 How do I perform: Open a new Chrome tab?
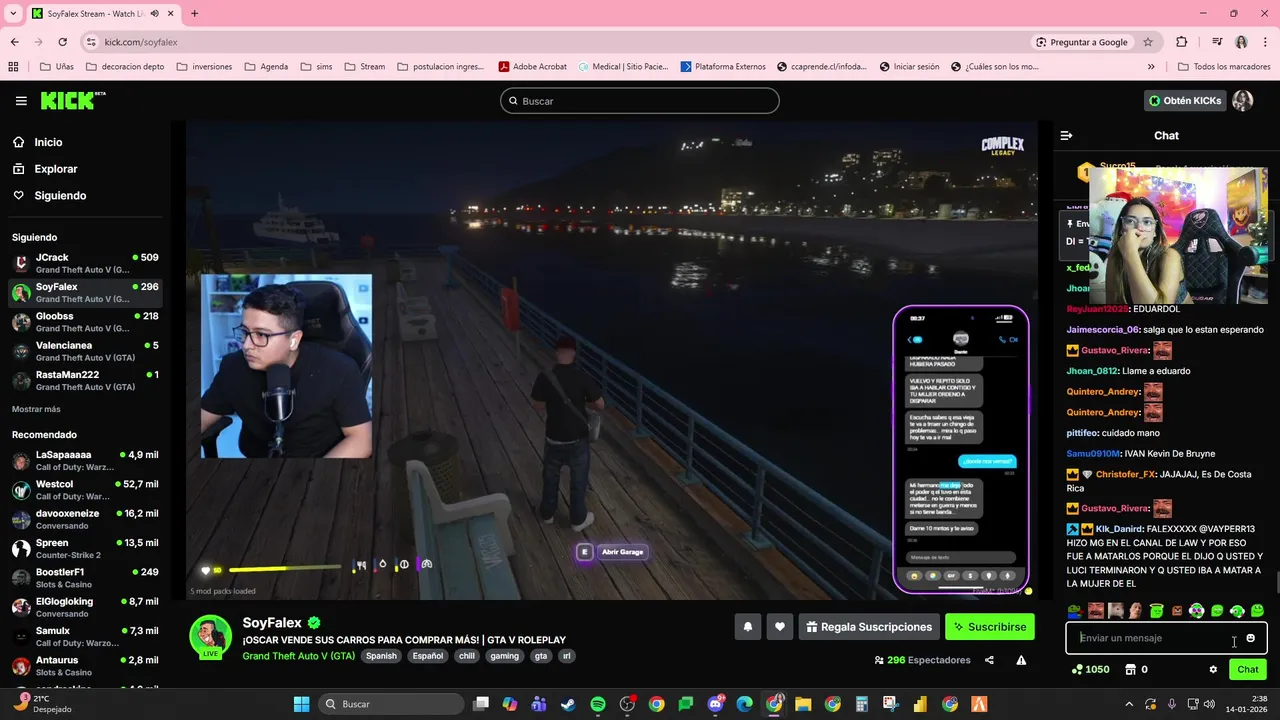click(x=194, y=14)
